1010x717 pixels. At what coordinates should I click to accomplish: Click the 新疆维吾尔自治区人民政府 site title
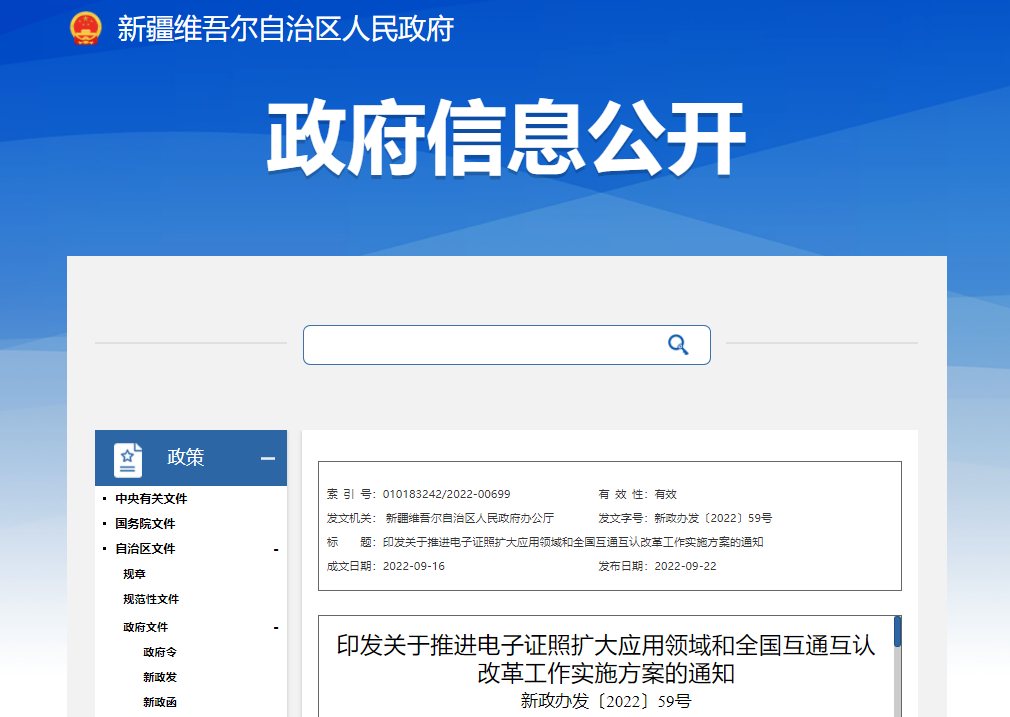click(x=285, y=29)
